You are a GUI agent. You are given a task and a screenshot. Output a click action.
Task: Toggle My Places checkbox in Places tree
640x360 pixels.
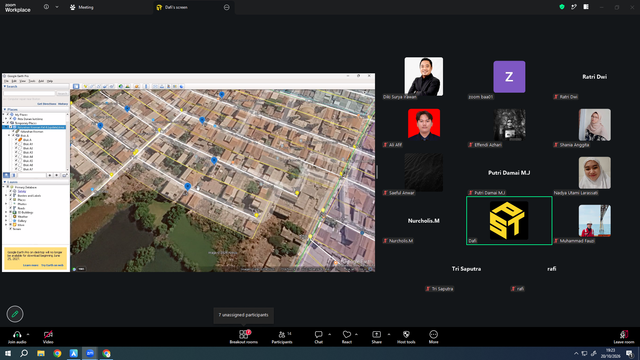point(7,115)
